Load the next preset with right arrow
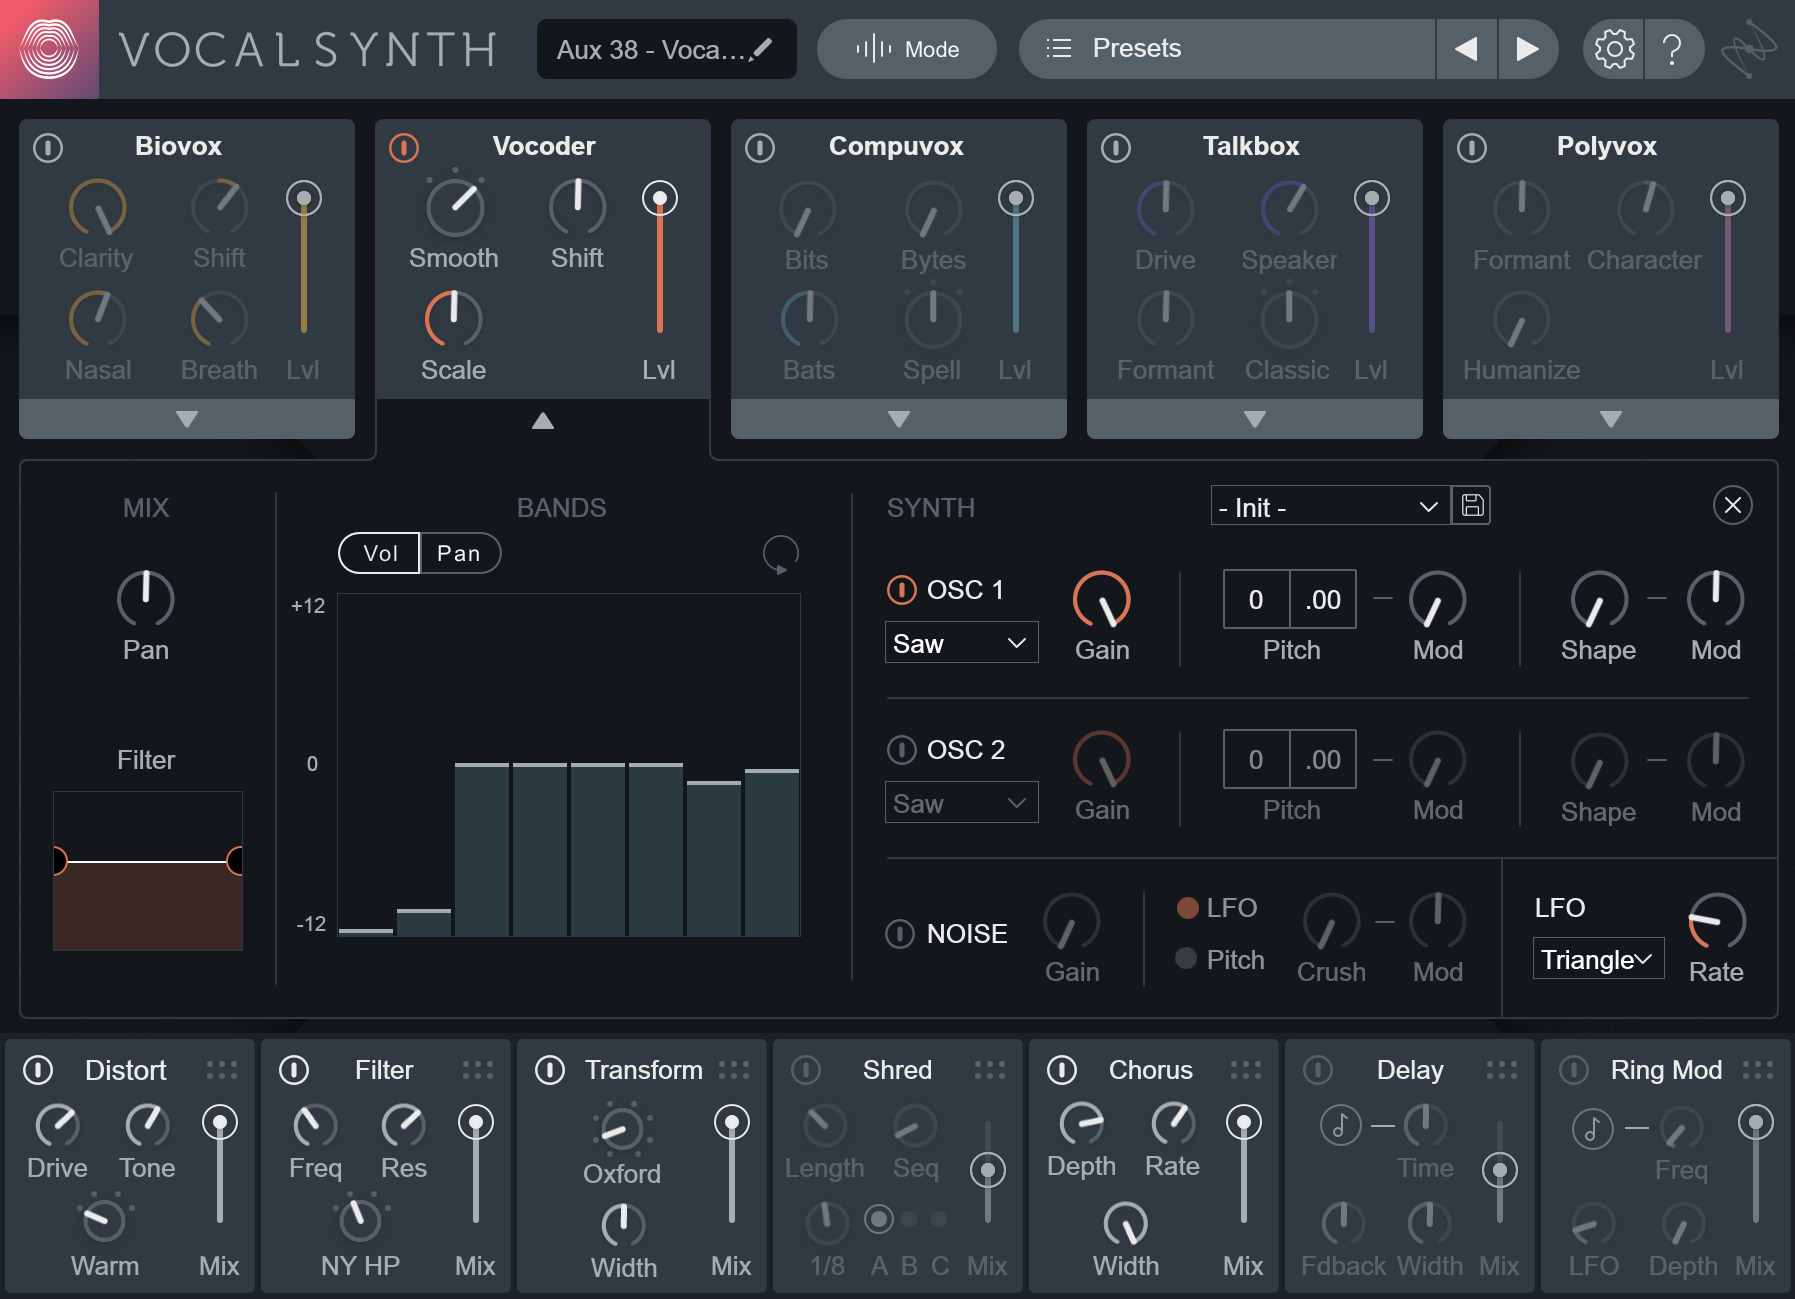1795x1299 pixels. coord(1527,49)
